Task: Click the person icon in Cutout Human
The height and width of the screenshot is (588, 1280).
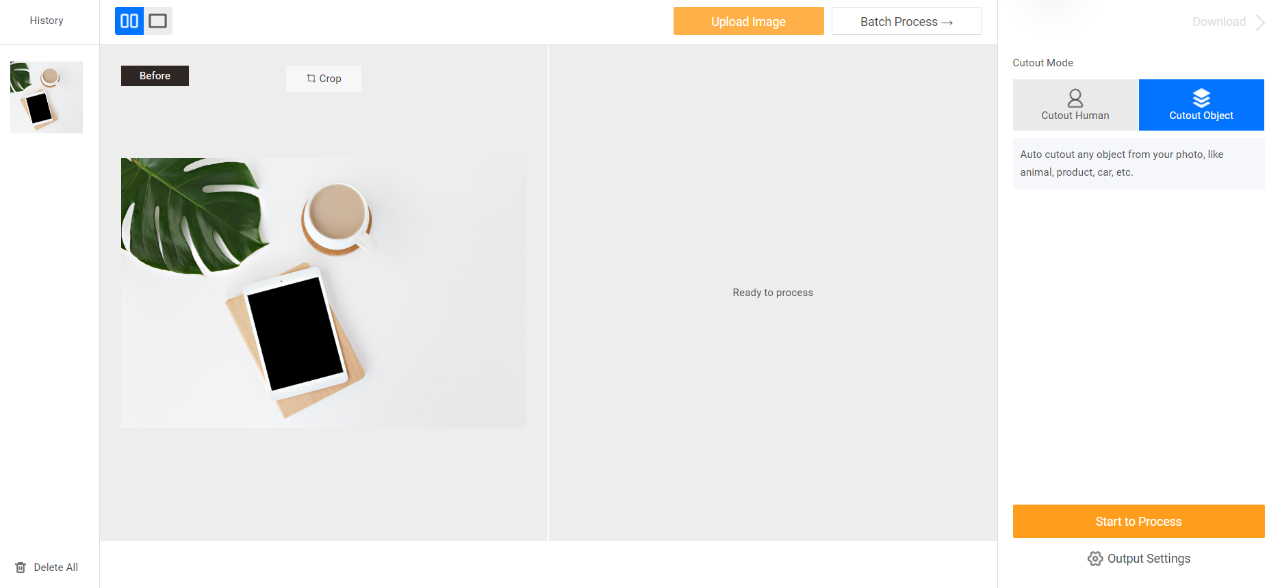Action: pos(1075,98)
